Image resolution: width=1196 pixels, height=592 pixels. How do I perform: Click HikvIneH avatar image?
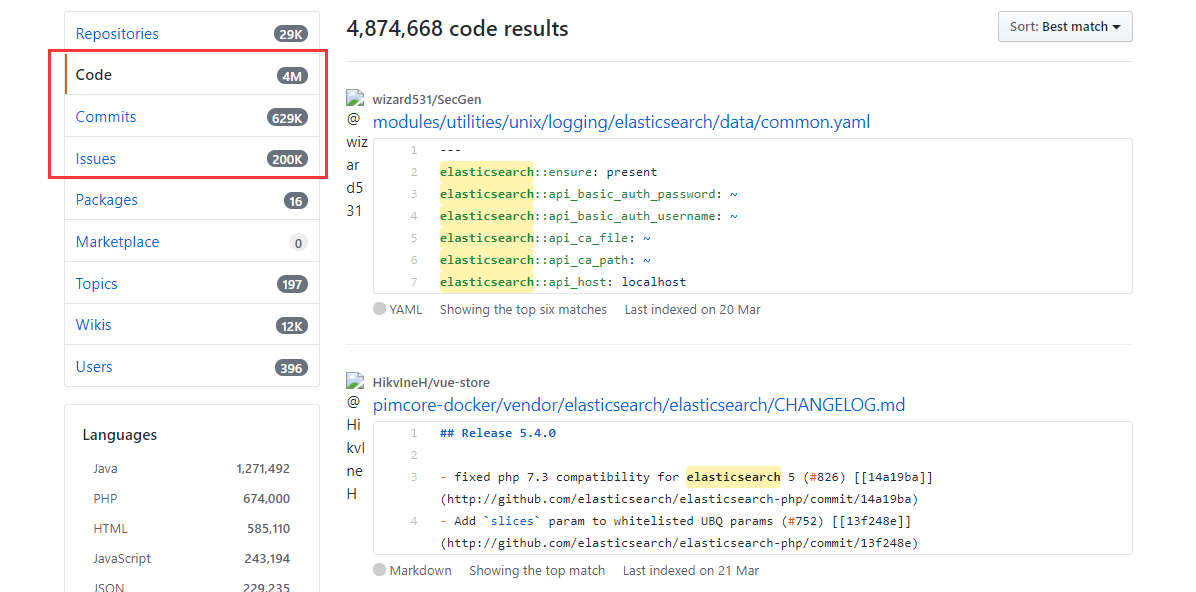click(354, 381)
